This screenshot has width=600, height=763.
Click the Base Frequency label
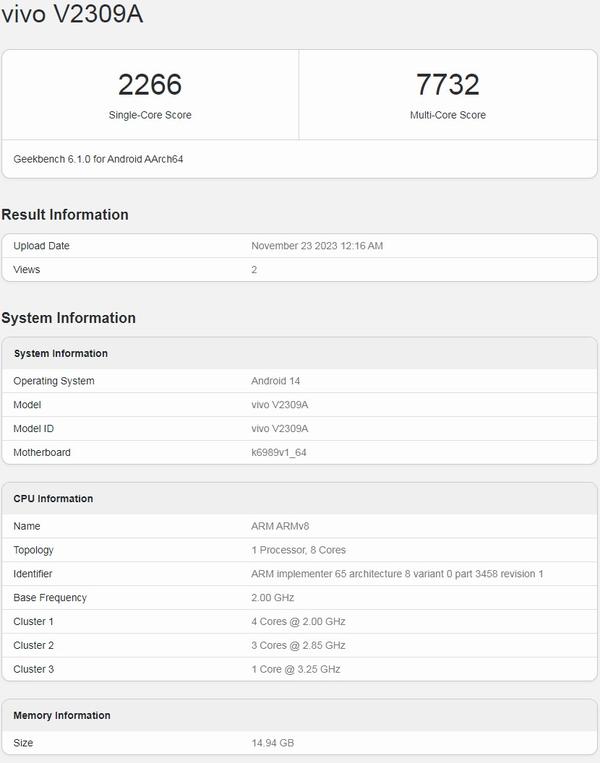50,598
